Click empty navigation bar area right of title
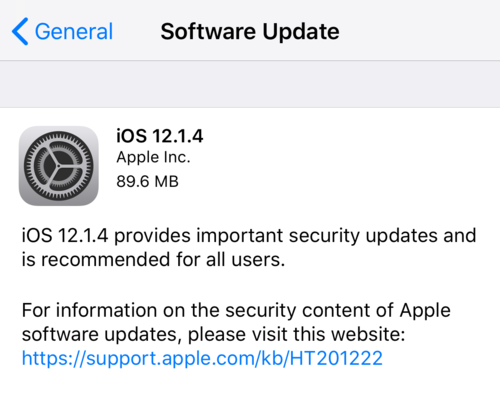 pos(420,31)
